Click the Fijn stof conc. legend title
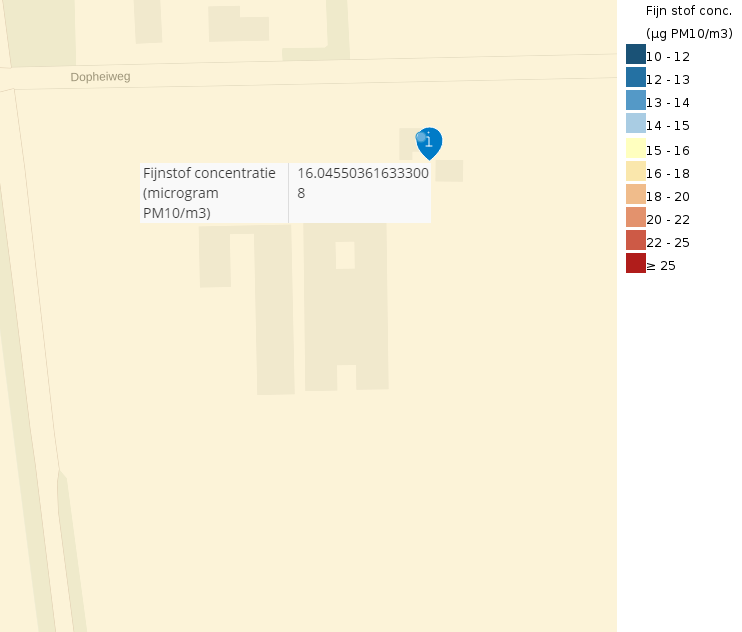Screen dimensions: 742x632 pos(689,11)
